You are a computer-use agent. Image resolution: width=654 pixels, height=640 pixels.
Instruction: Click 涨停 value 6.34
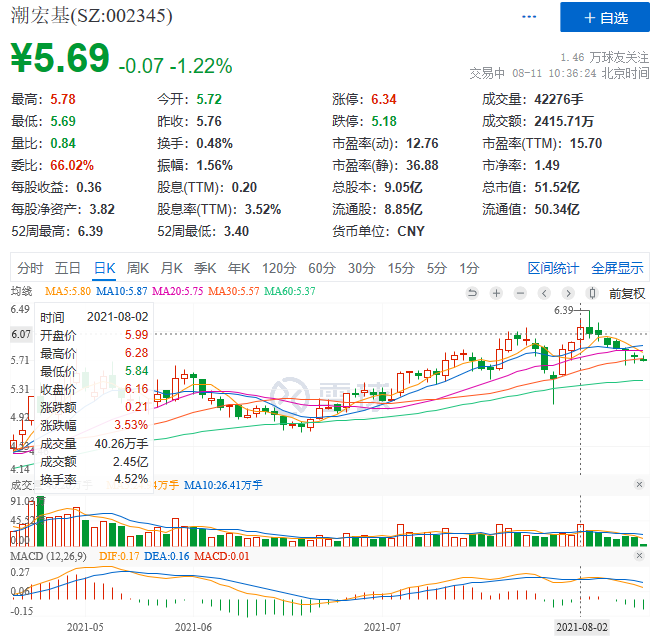click(x=384, y=99)
